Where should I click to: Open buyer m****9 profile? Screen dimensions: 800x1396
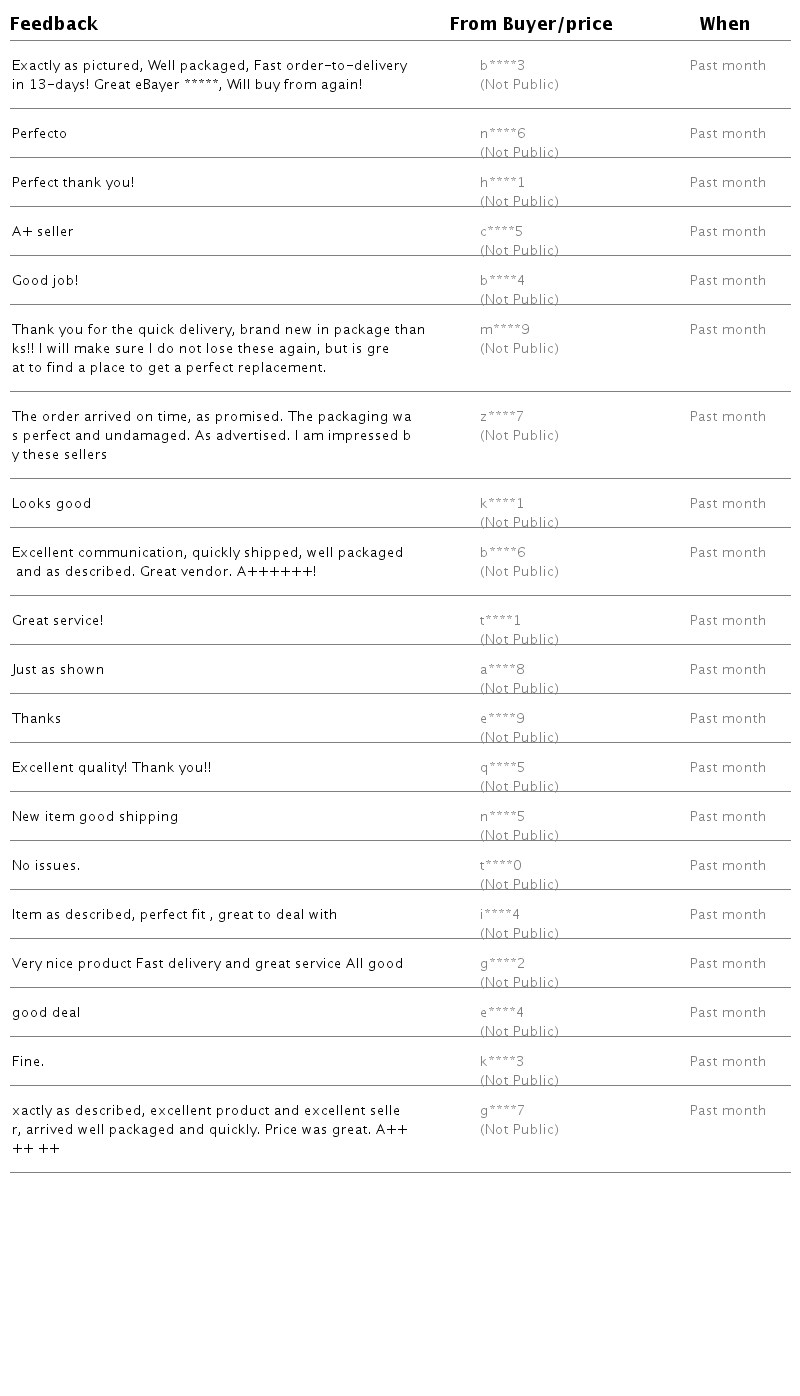tap(504, 330)
